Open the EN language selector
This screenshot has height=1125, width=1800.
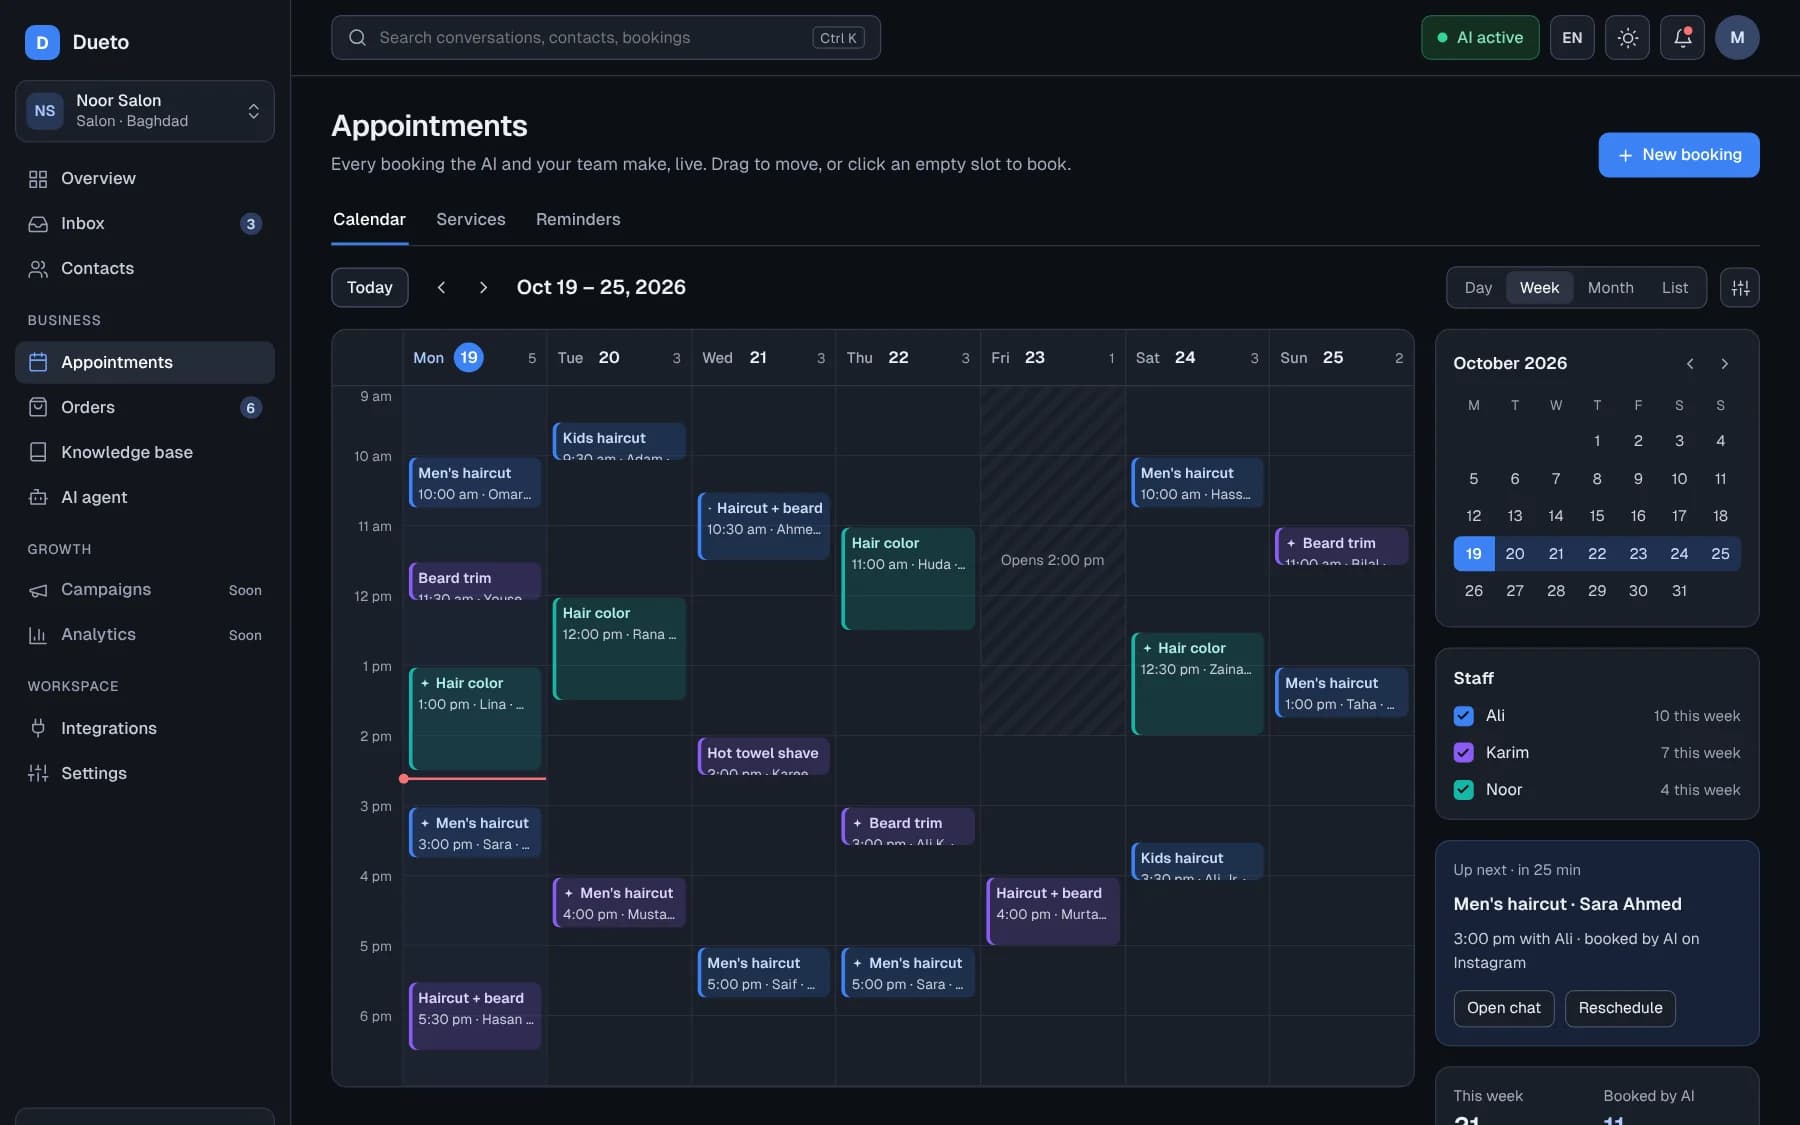pos(1572,38)
